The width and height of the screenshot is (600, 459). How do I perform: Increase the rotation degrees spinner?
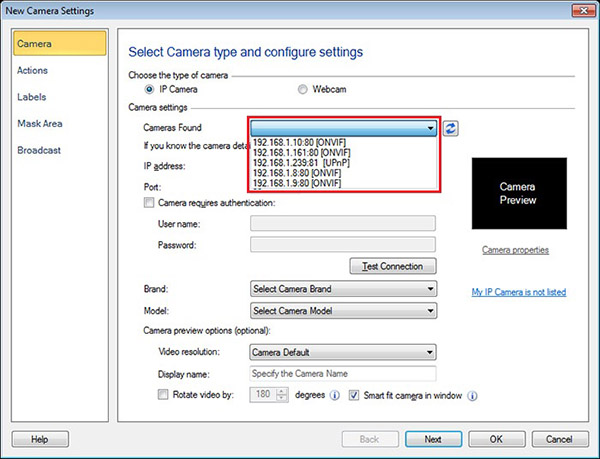tap(282, 391)
